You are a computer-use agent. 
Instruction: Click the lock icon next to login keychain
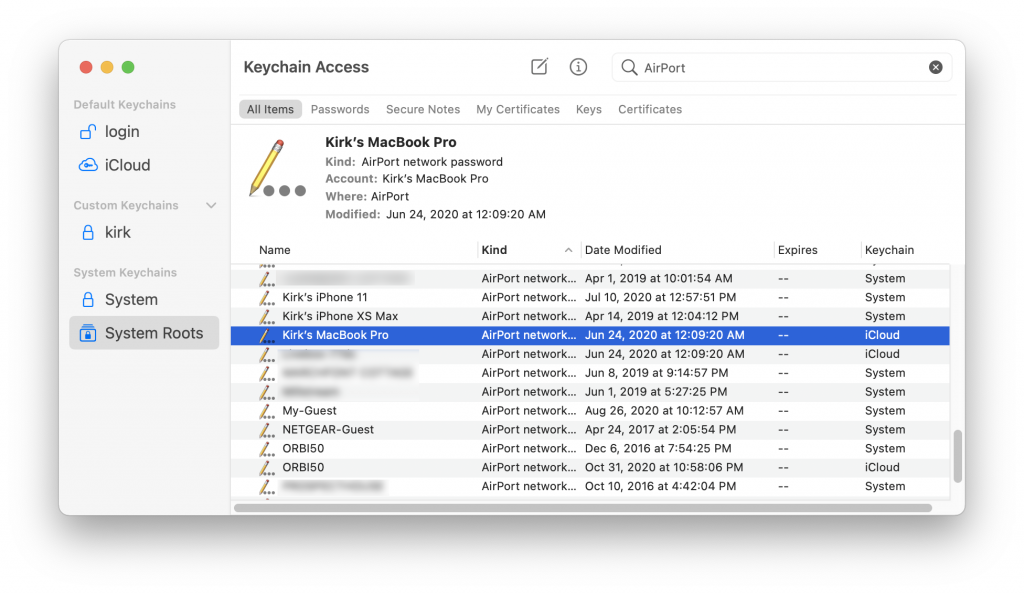(87, 131)
